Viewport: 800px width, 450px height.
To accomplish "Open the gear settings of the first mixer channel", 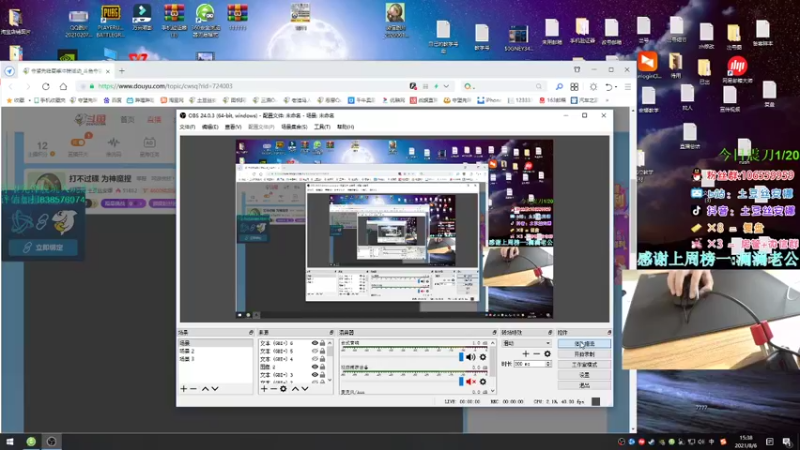I will 483,357.
